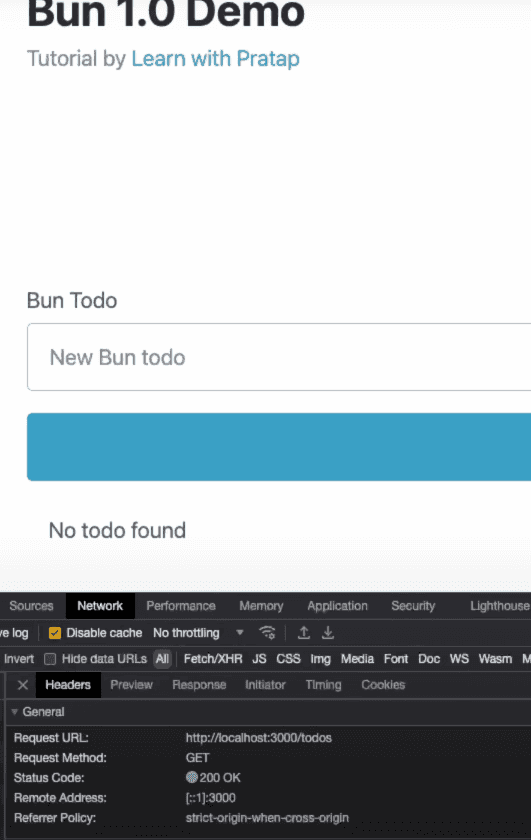Switch to the Performance tab

click(x=181, y=606)
